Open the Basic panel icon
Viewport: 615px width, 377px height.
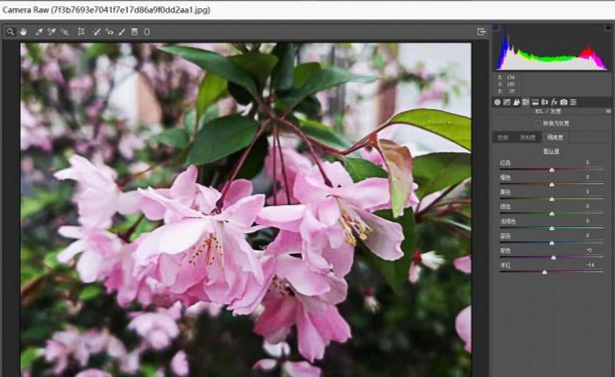tap(497, 102)
